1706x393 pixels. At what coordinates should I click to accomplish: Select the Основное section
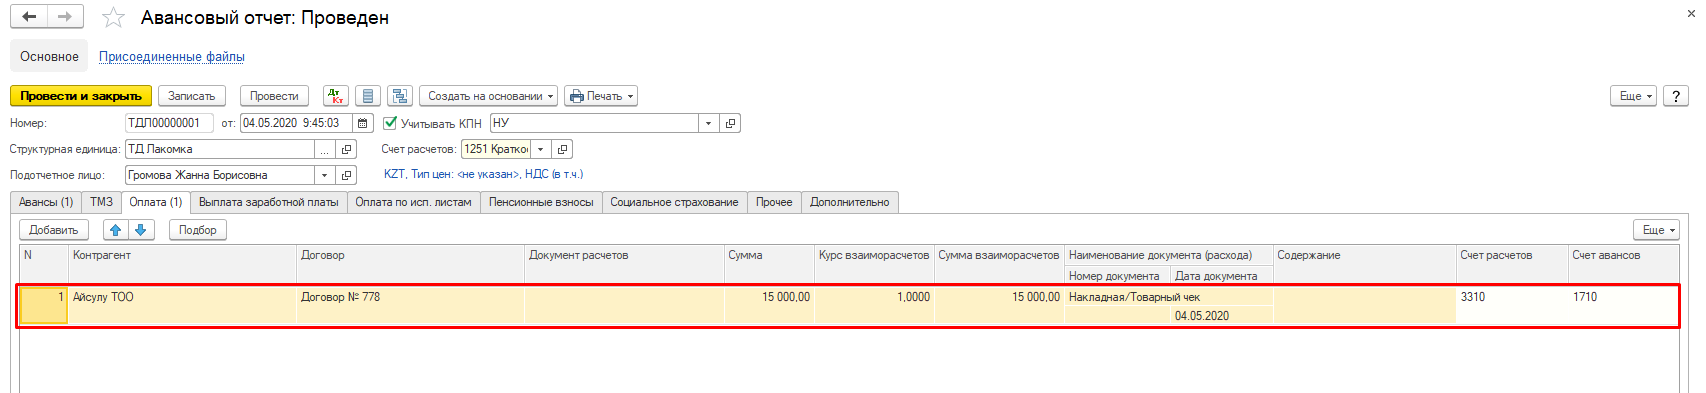(49, 56)
